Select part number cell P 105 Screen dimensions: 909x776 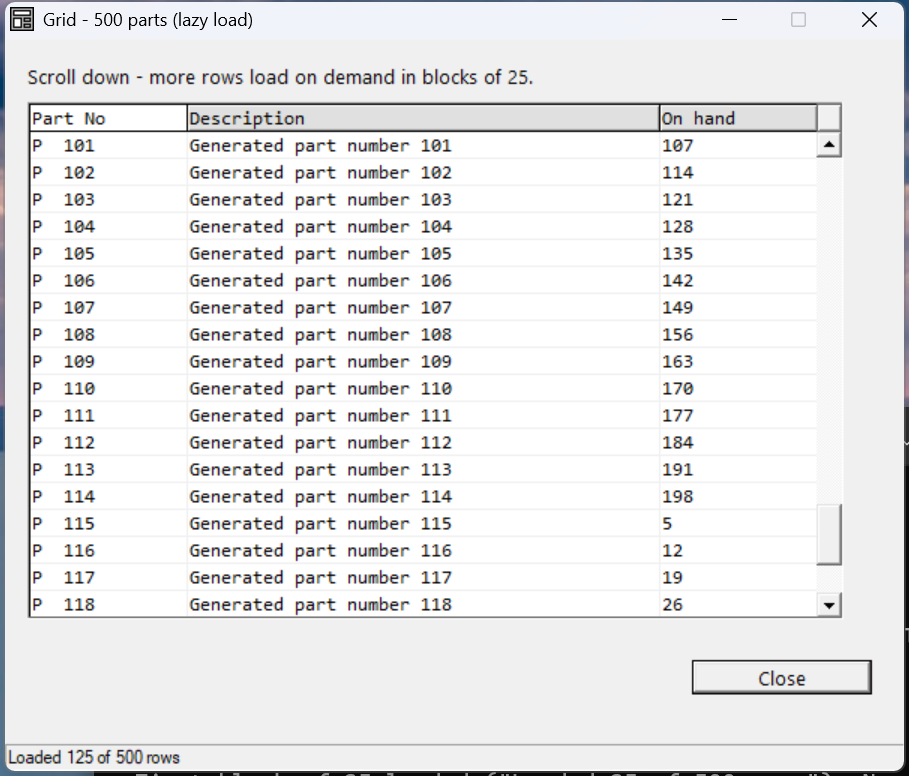point(108,253)
